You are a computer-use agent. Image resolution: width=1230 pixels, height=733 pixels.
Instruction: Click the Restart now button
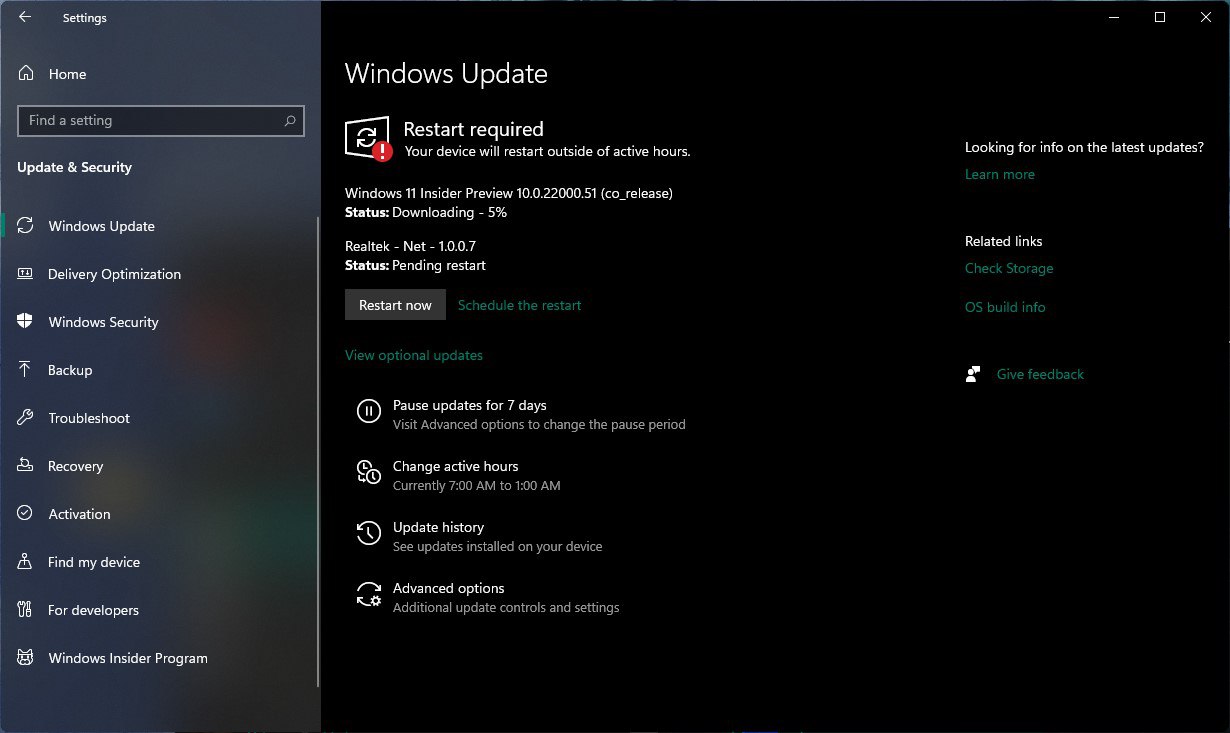click(x=395, y=305)
